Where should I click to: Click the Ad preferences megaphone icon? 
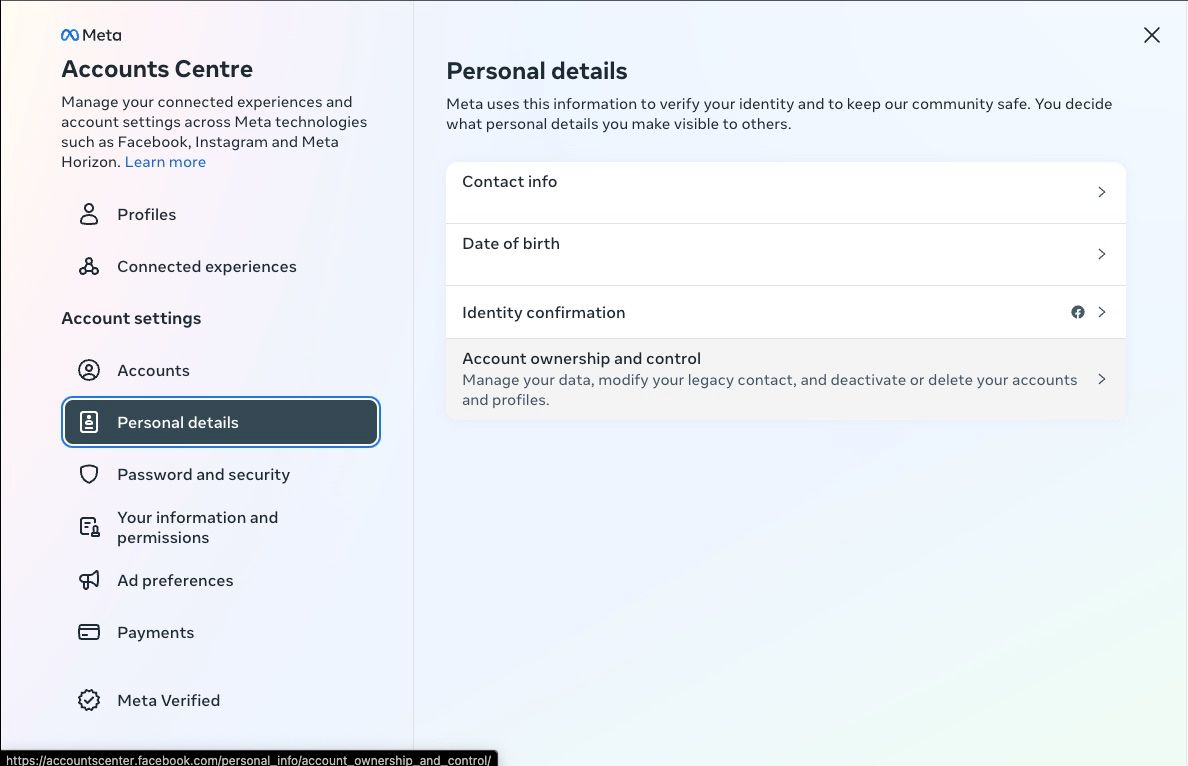tap(89, 580)
